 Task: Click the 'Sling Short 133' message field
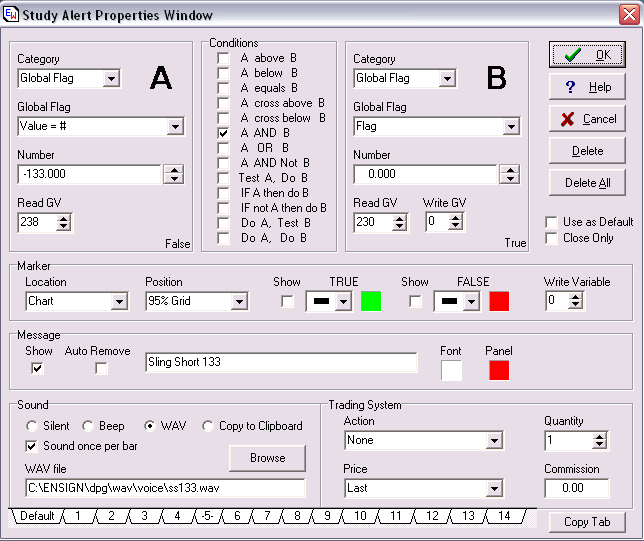pos(281,362)
